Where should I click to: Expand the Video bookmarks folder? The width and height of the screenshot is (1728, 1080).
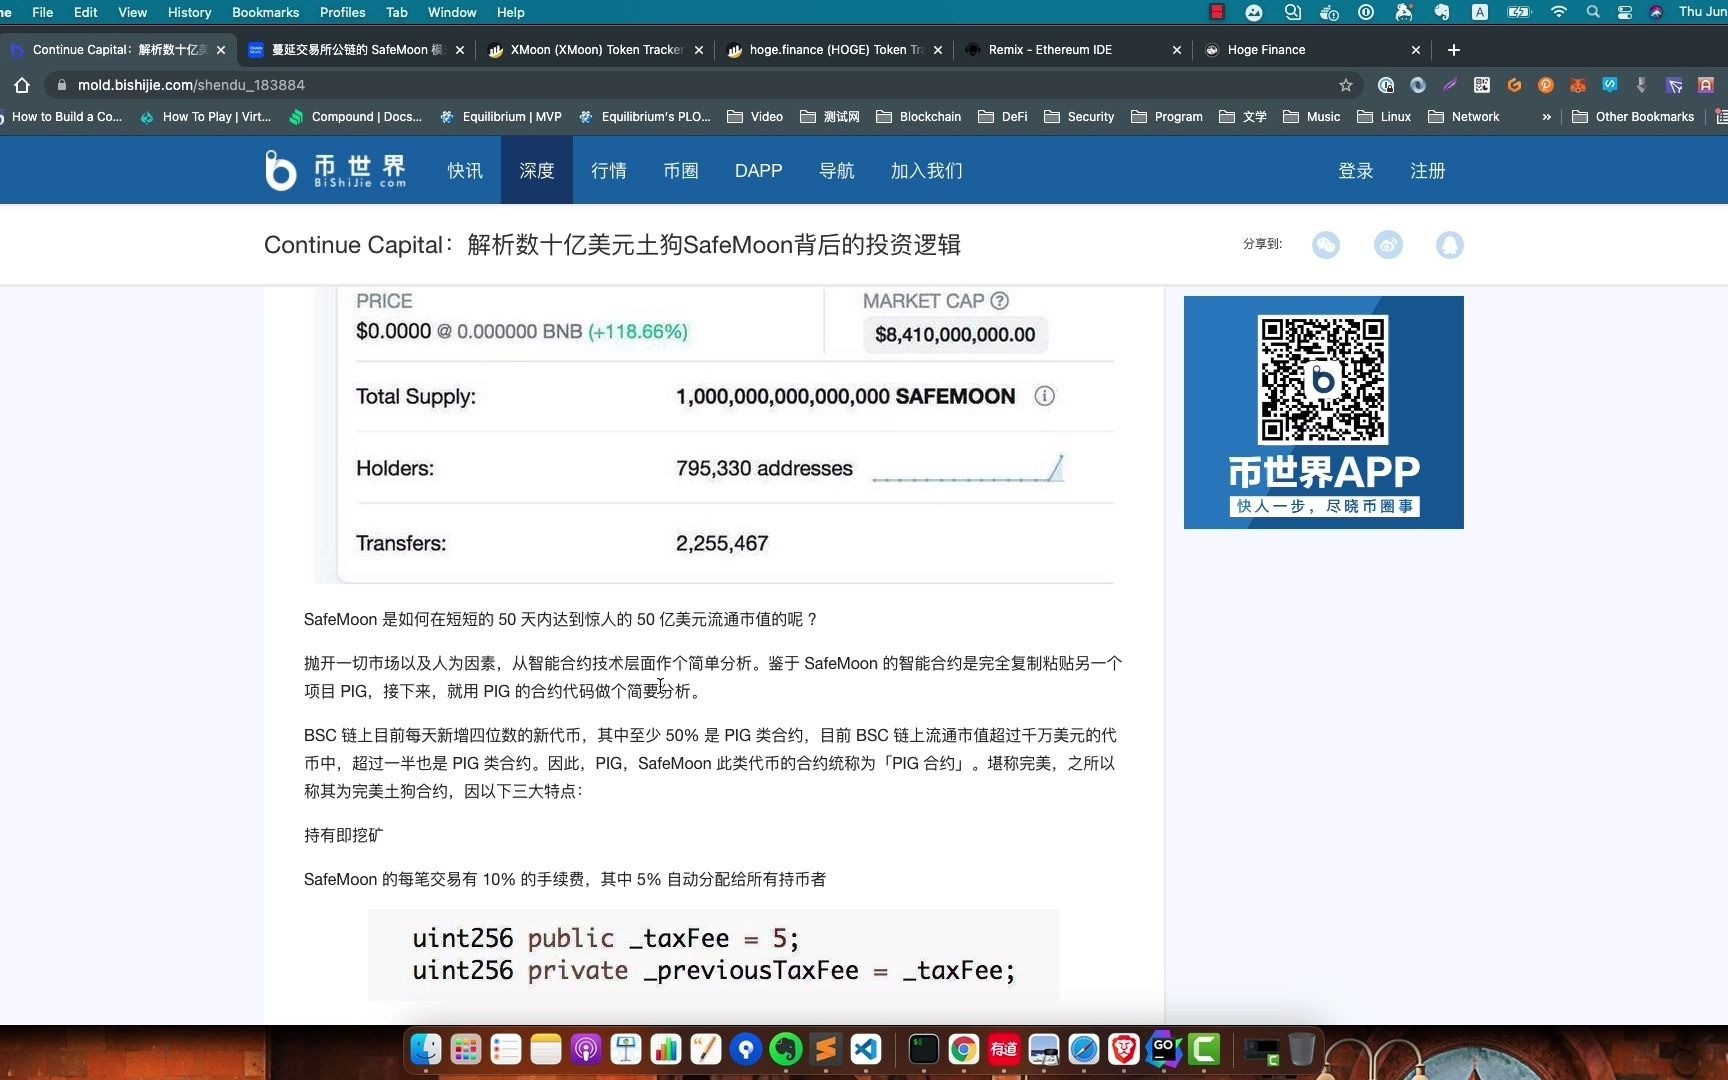pos(755,117)
